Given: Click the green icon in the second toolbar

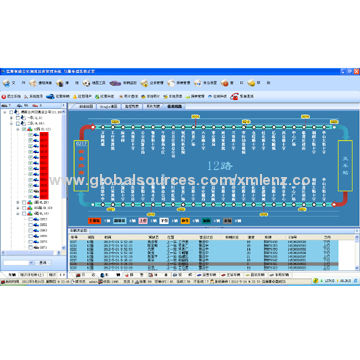Looking at the screenshot, I should coord(97,96).
